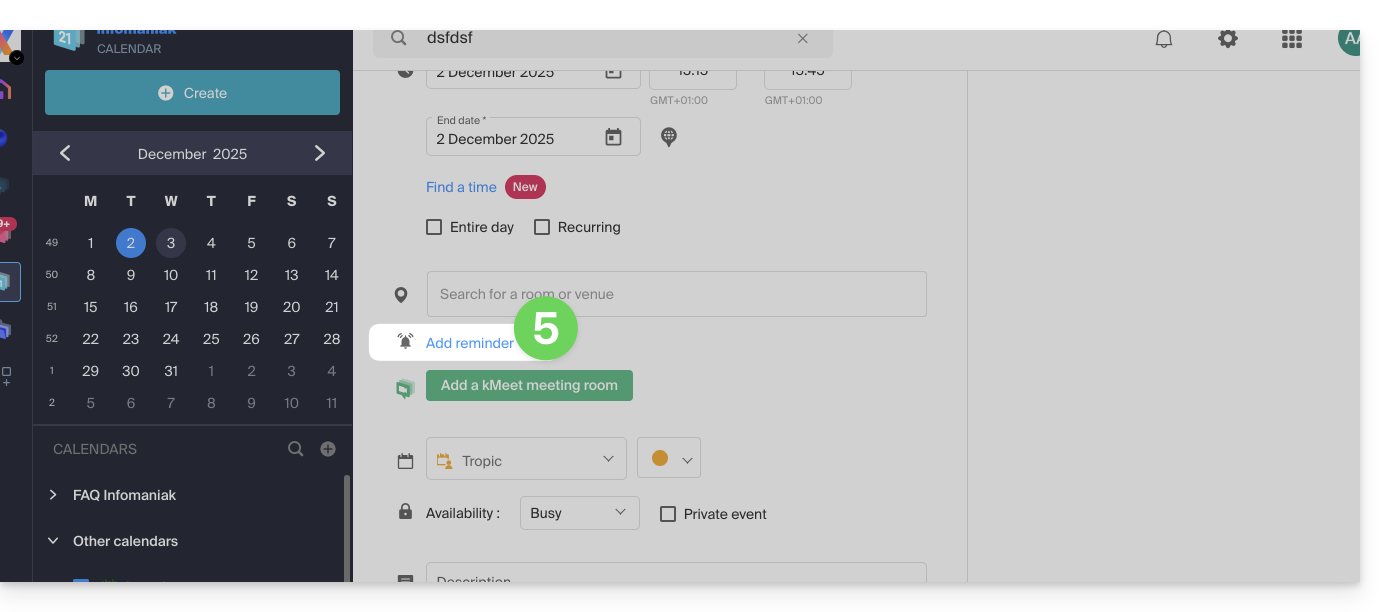Open the orange event color picker
Viewport: 1390px width, 612px height.
[x=669, y=459]
